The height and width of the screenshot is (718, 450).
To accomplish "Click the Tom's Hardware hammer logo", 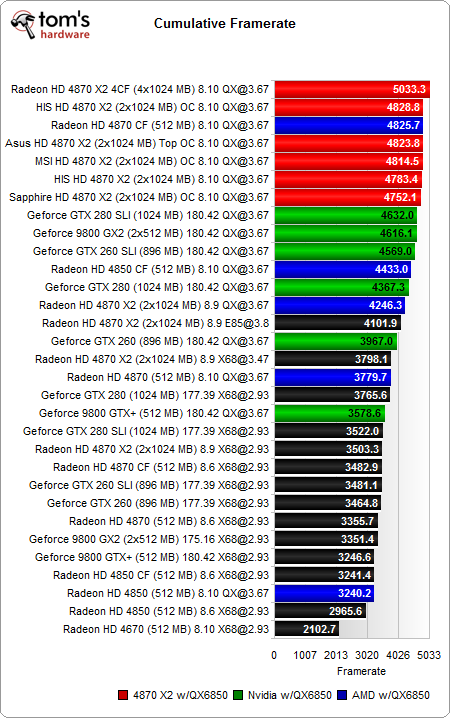I will coord(23,25).
